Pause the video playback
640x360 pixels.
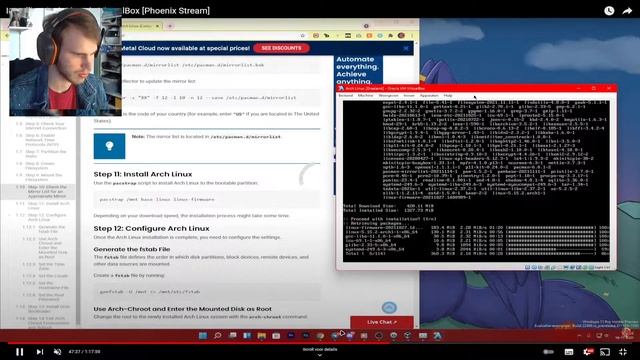19,351
